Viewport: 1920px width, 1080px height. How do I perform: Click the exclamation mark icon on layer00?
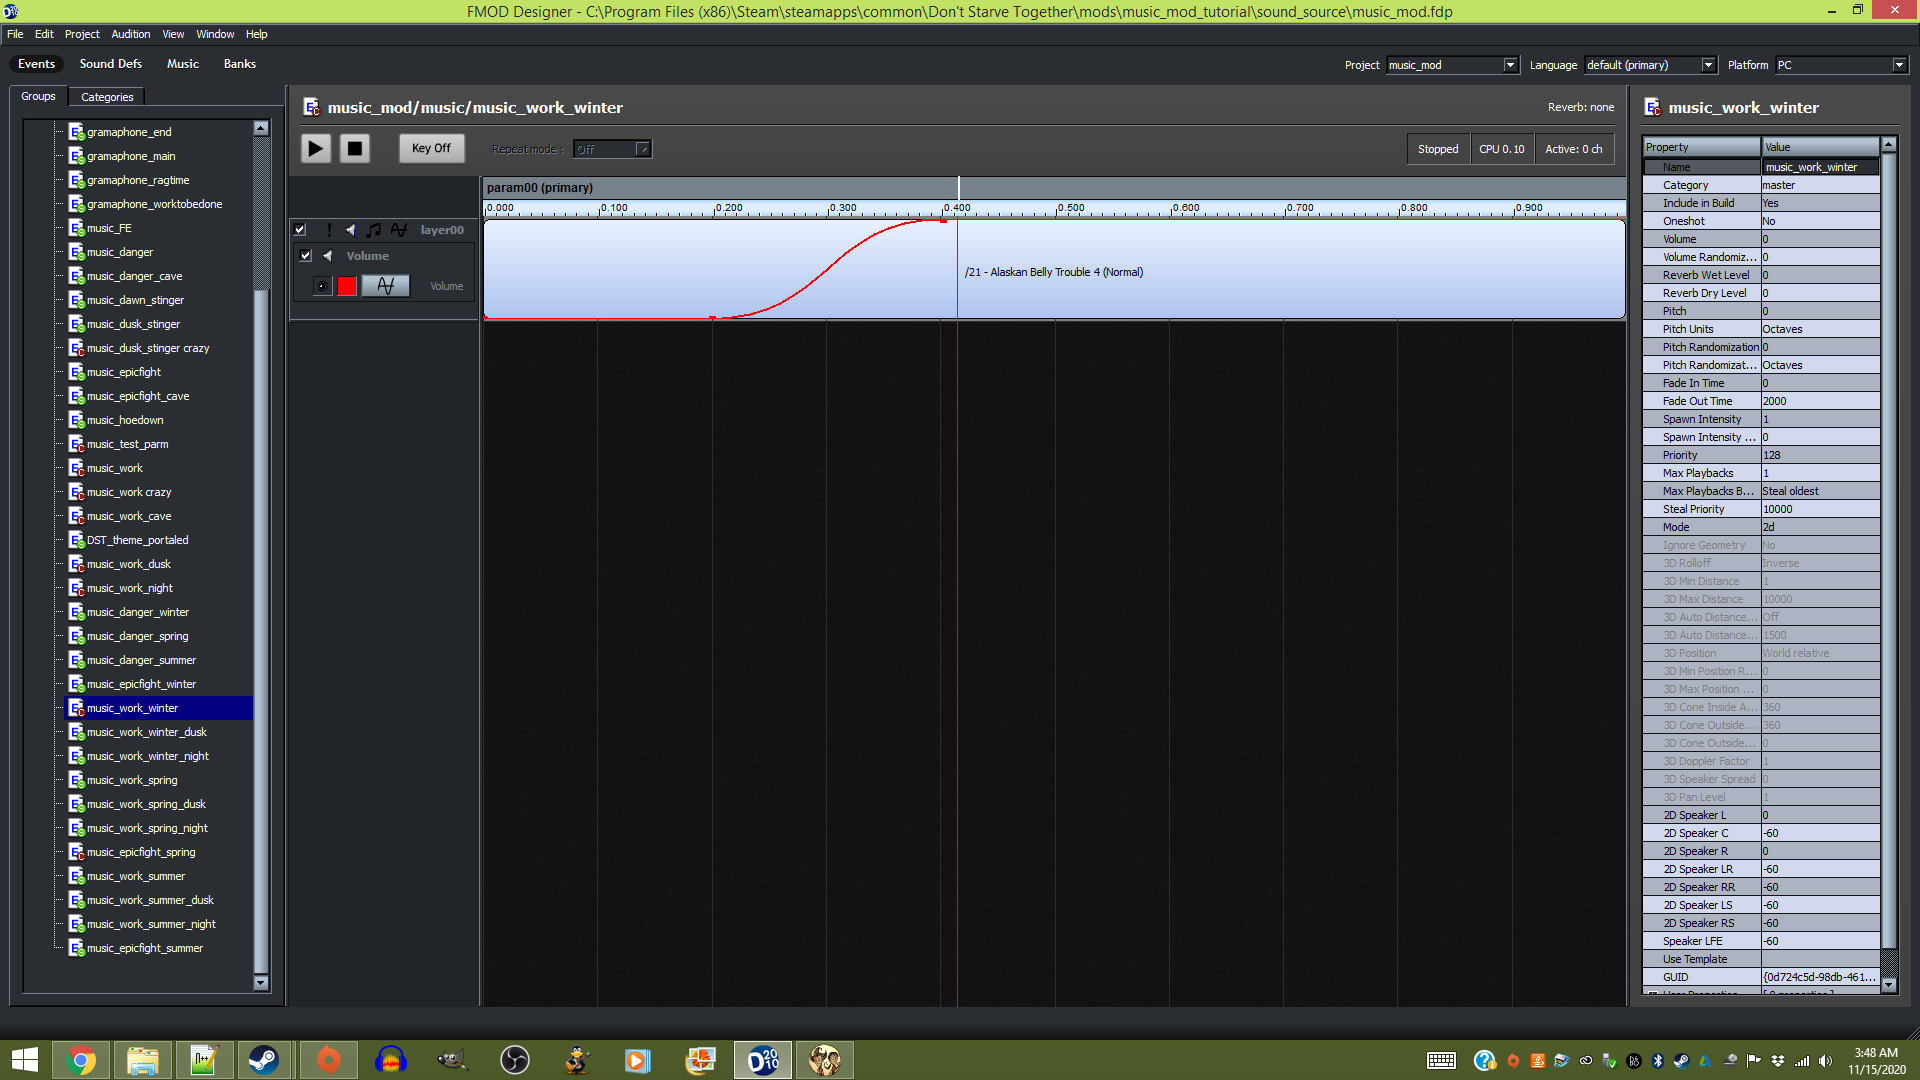329,230
